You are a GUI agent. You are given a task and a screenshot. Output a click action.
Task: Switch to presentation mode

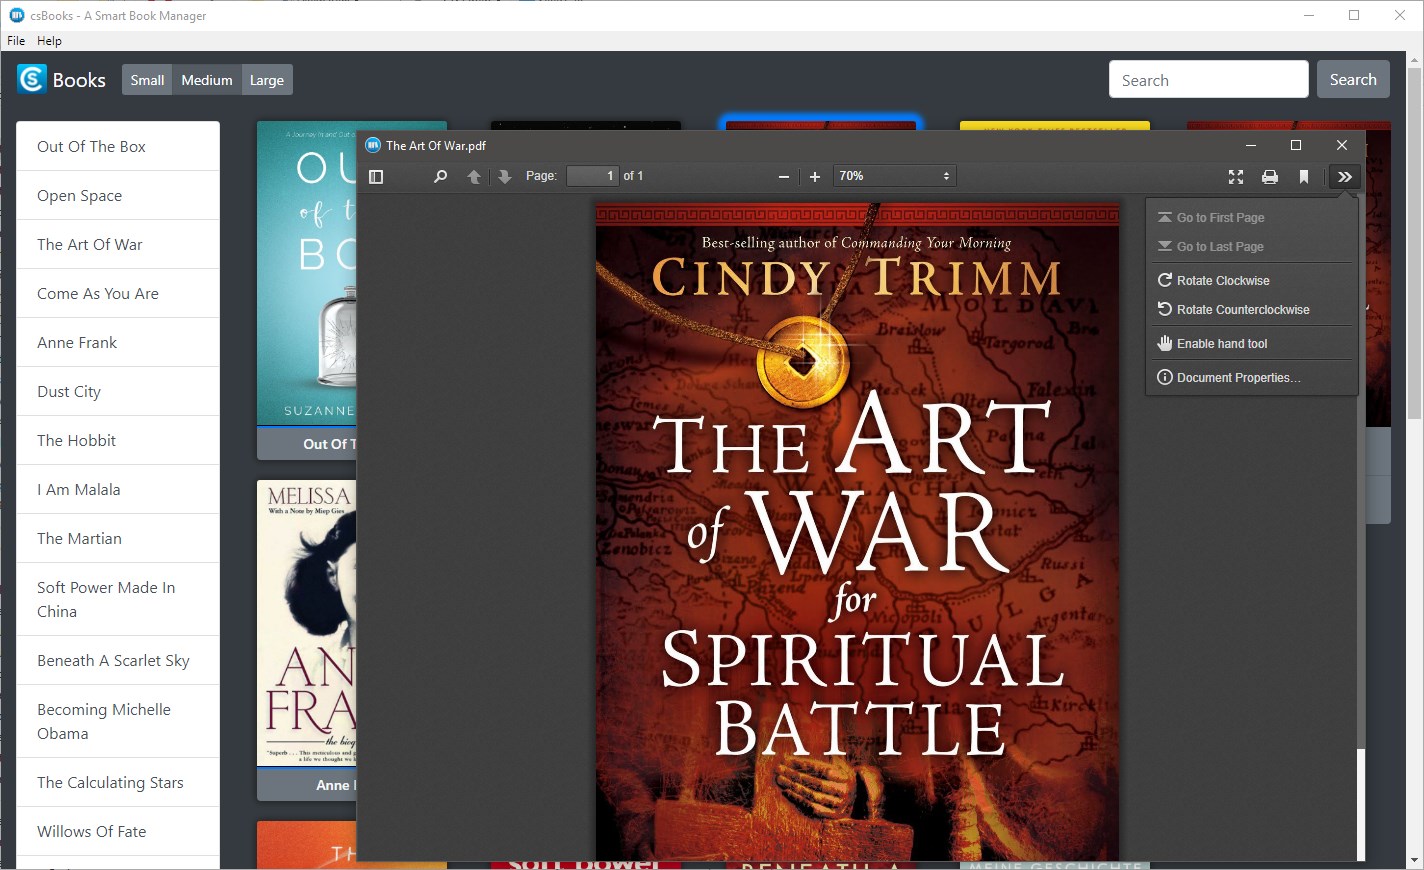click(x=1236, y=177)
